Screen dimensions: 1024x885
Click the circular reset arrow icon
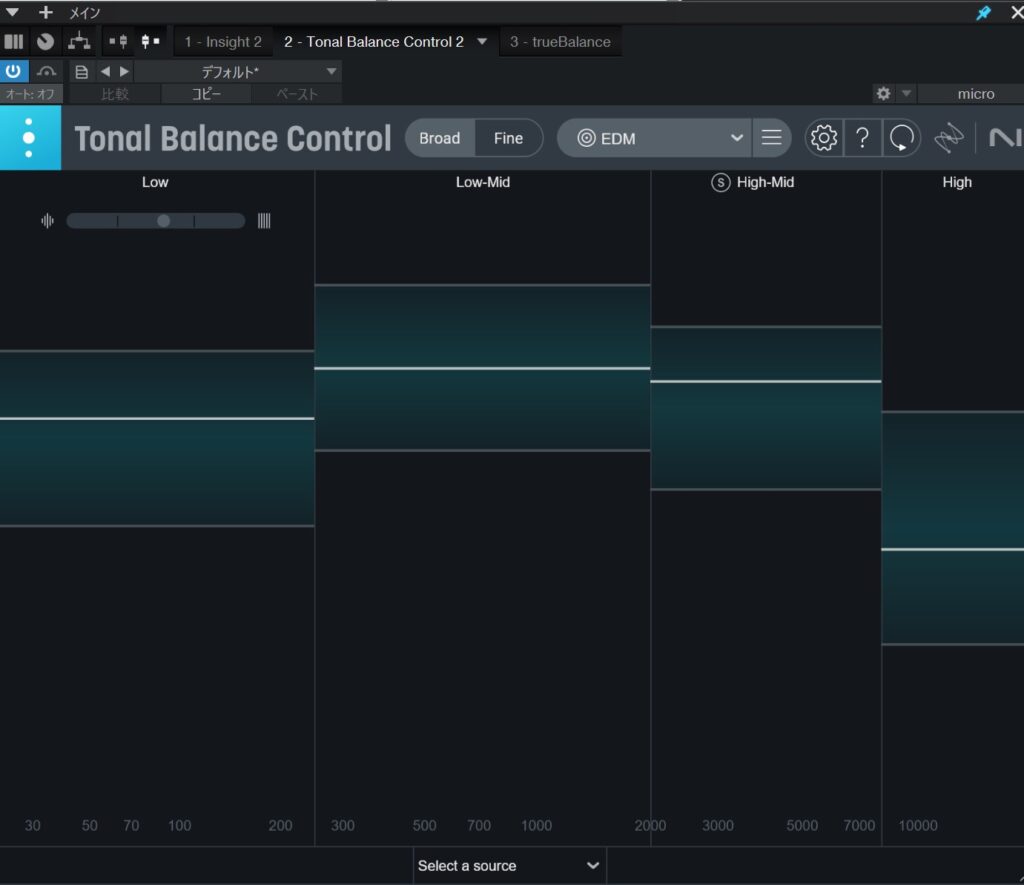901,138
